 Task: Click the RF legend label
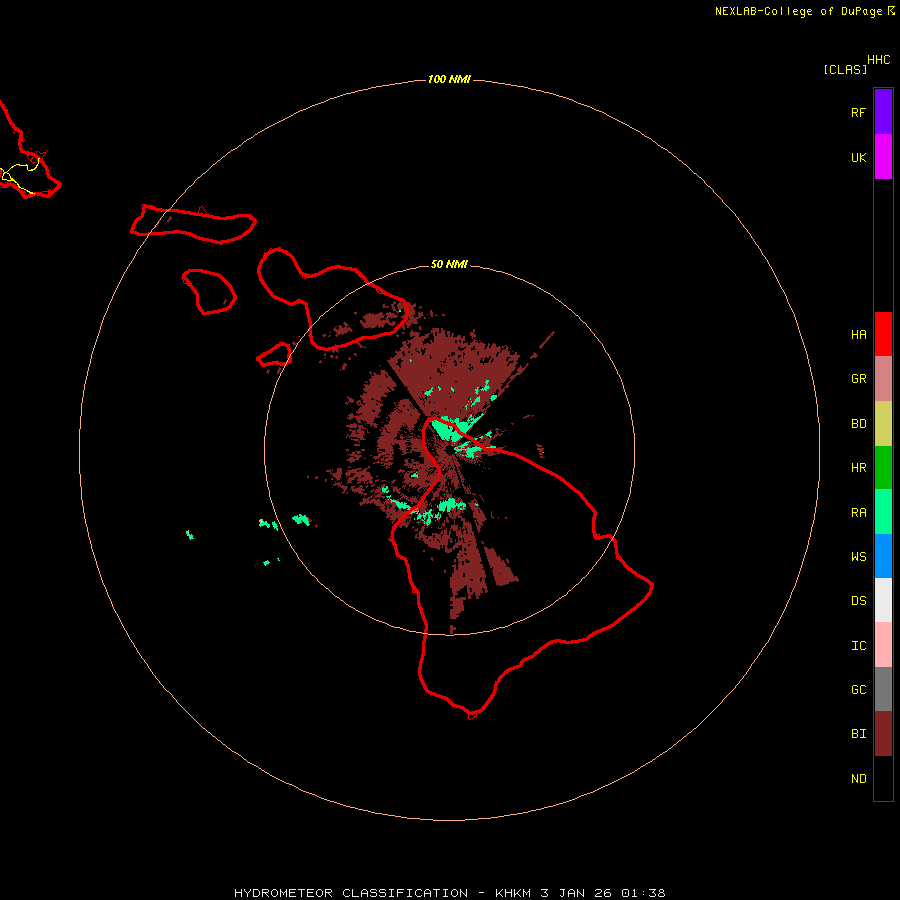(x=858, y=113)
